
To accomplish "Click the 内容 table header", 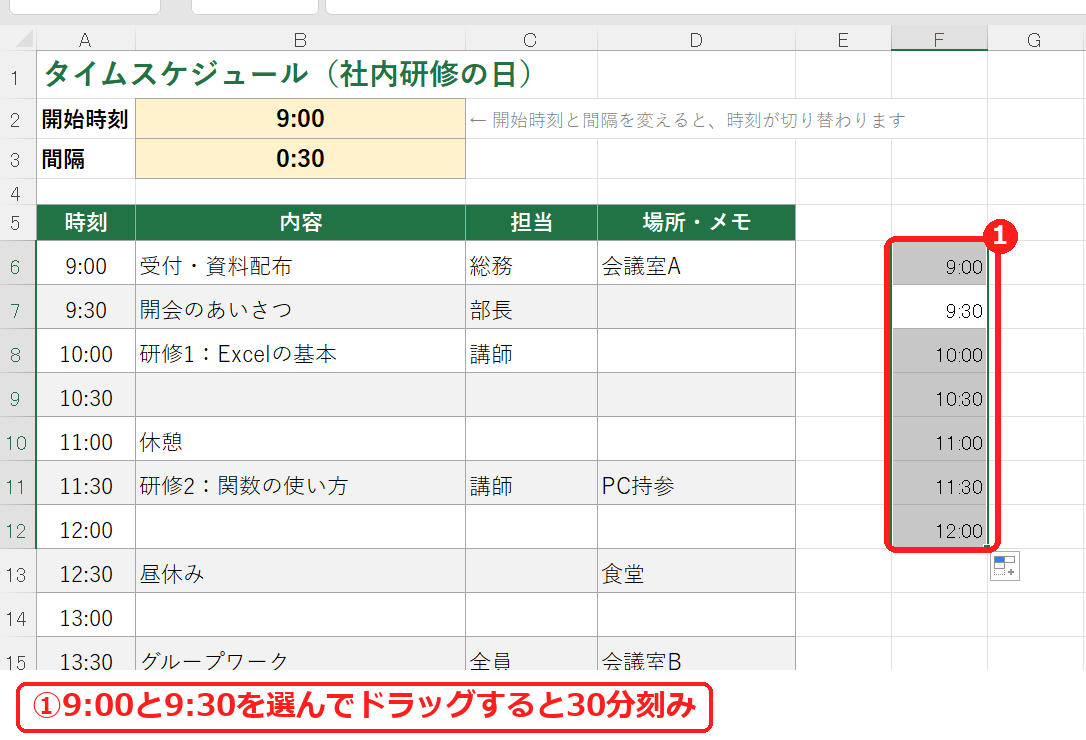I will (300, 222).
